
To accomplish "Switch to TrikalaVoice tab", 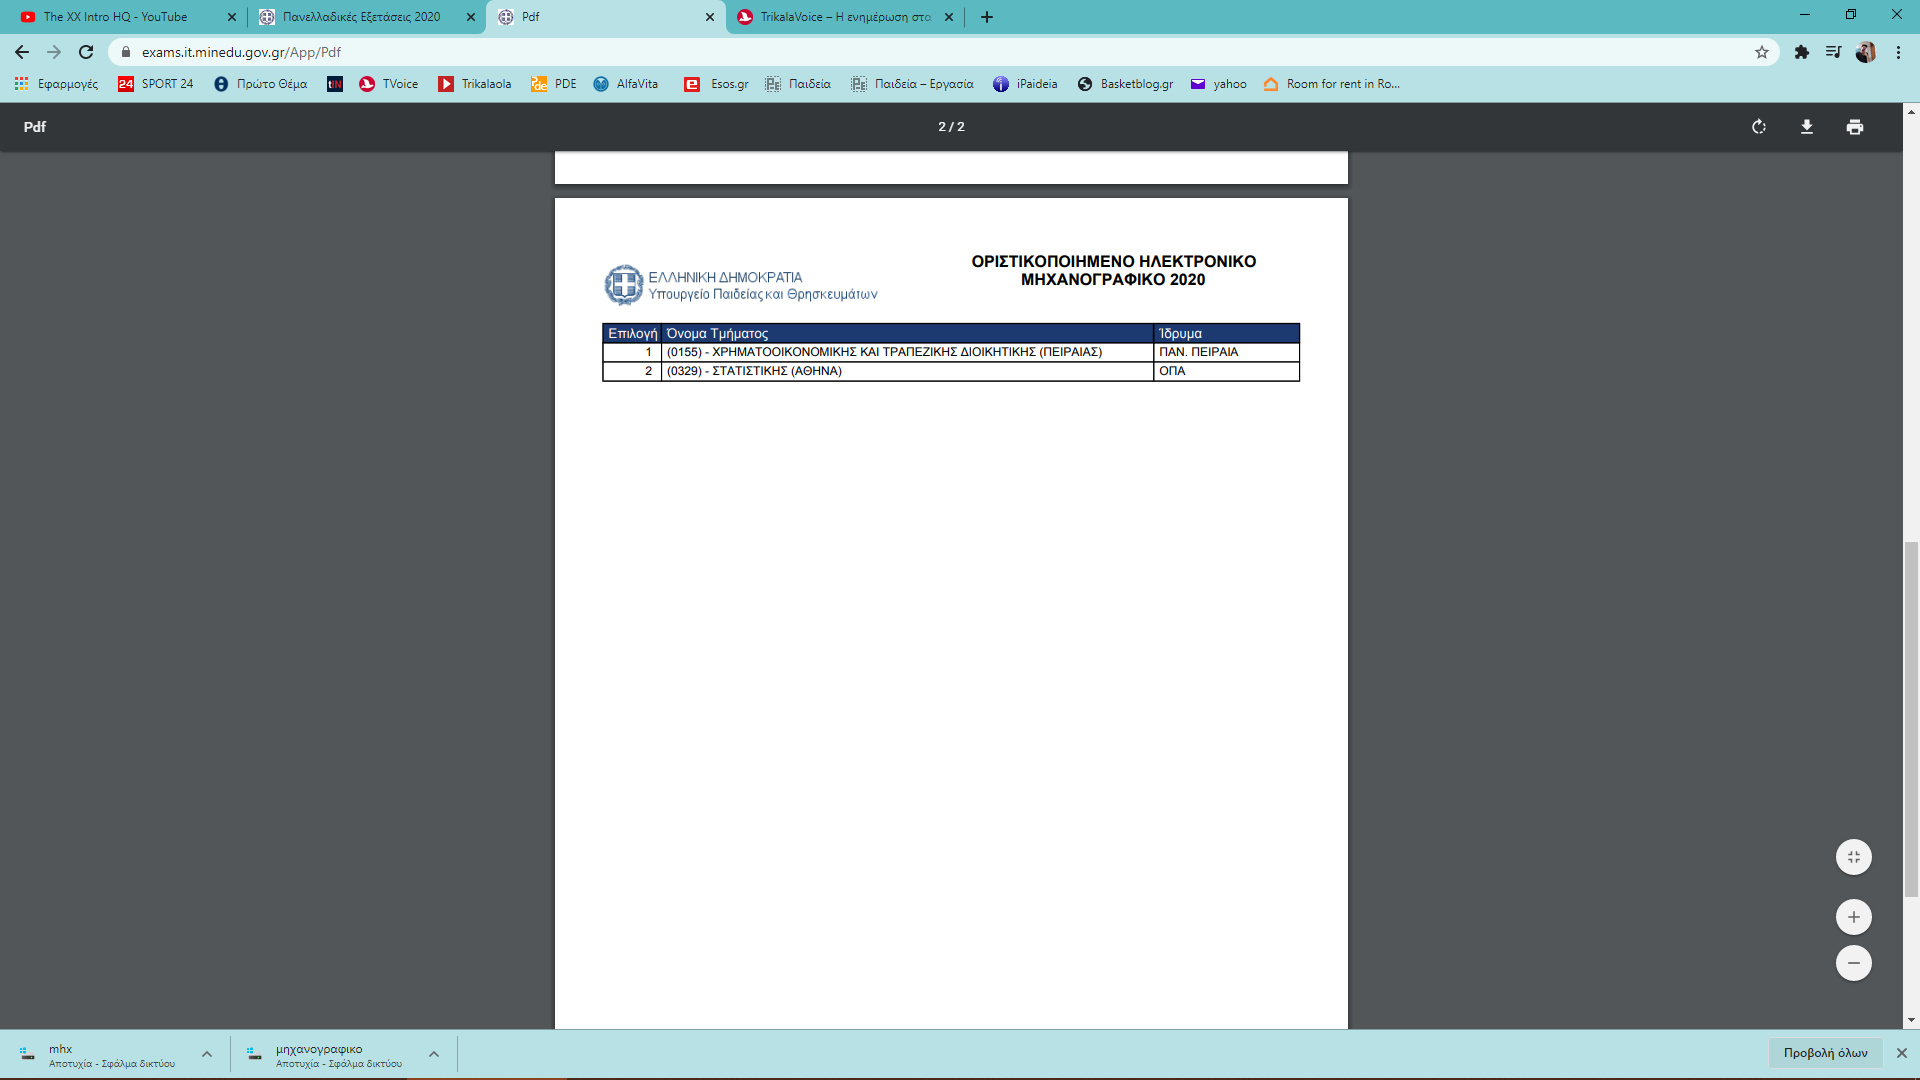I will [x=843, y=17].
